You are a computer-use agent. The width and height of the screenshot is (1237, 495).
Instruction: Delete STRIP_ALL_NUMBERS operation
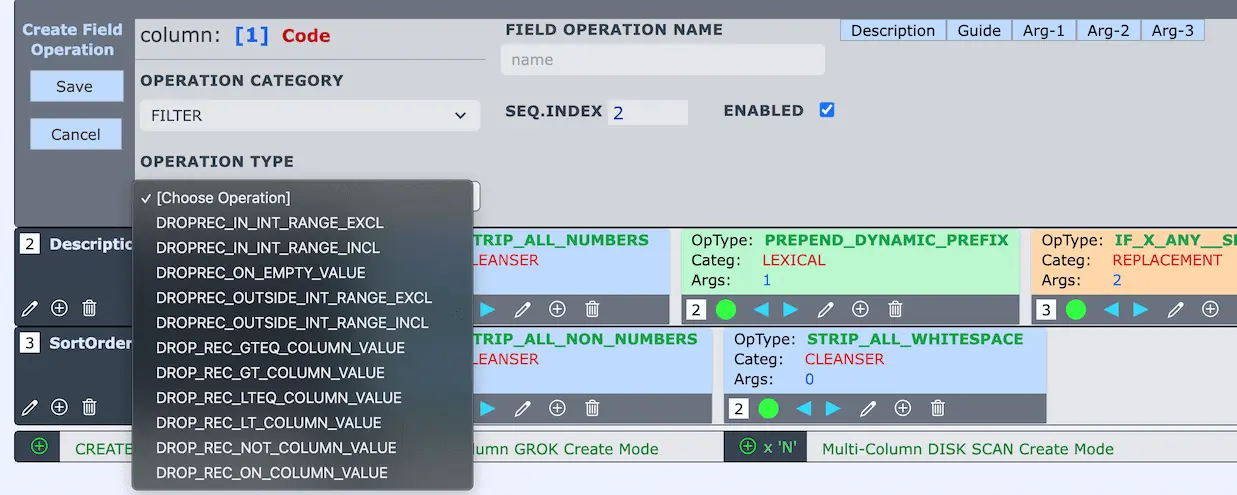[592, 309]
